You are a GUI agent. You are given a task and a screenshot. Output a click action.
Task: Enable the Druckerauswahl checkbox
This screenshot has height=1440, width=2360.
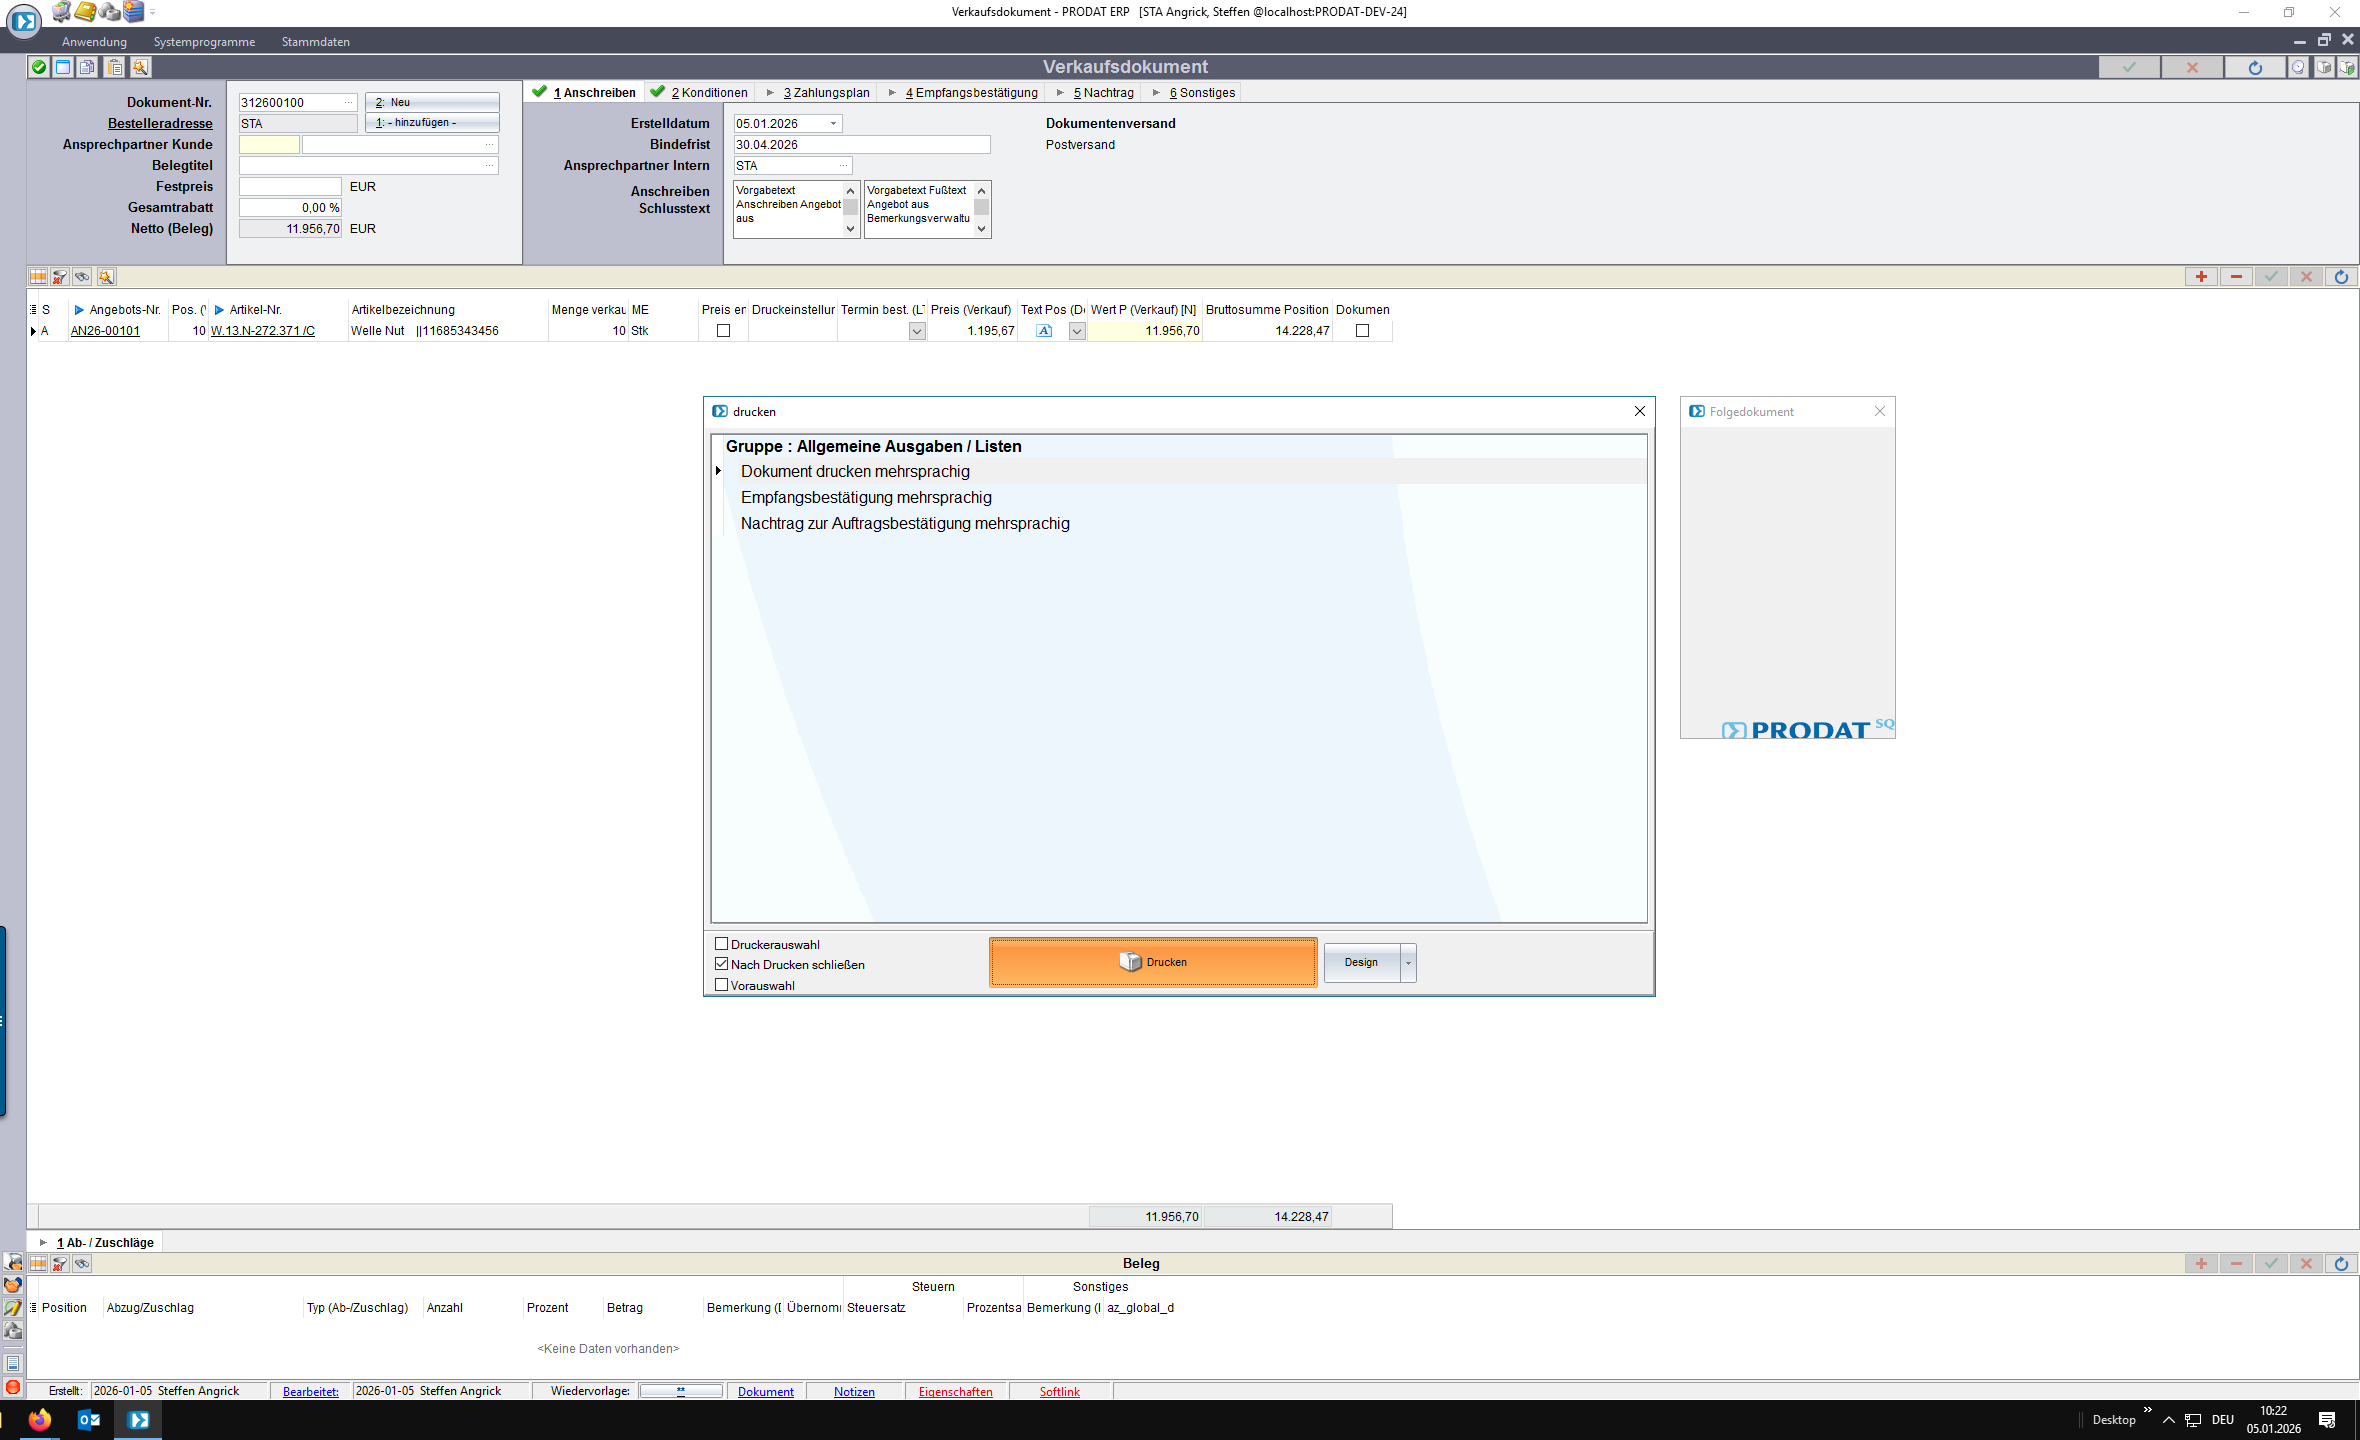pos(721,944)
